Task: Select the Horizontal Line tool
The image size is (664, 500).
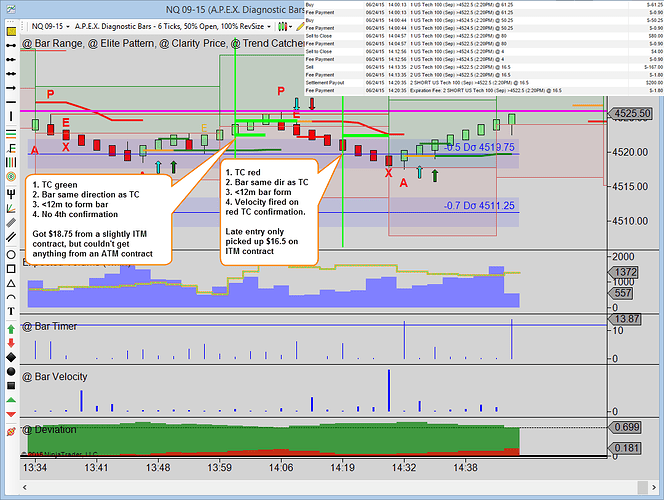Action: tap(11, 102)
